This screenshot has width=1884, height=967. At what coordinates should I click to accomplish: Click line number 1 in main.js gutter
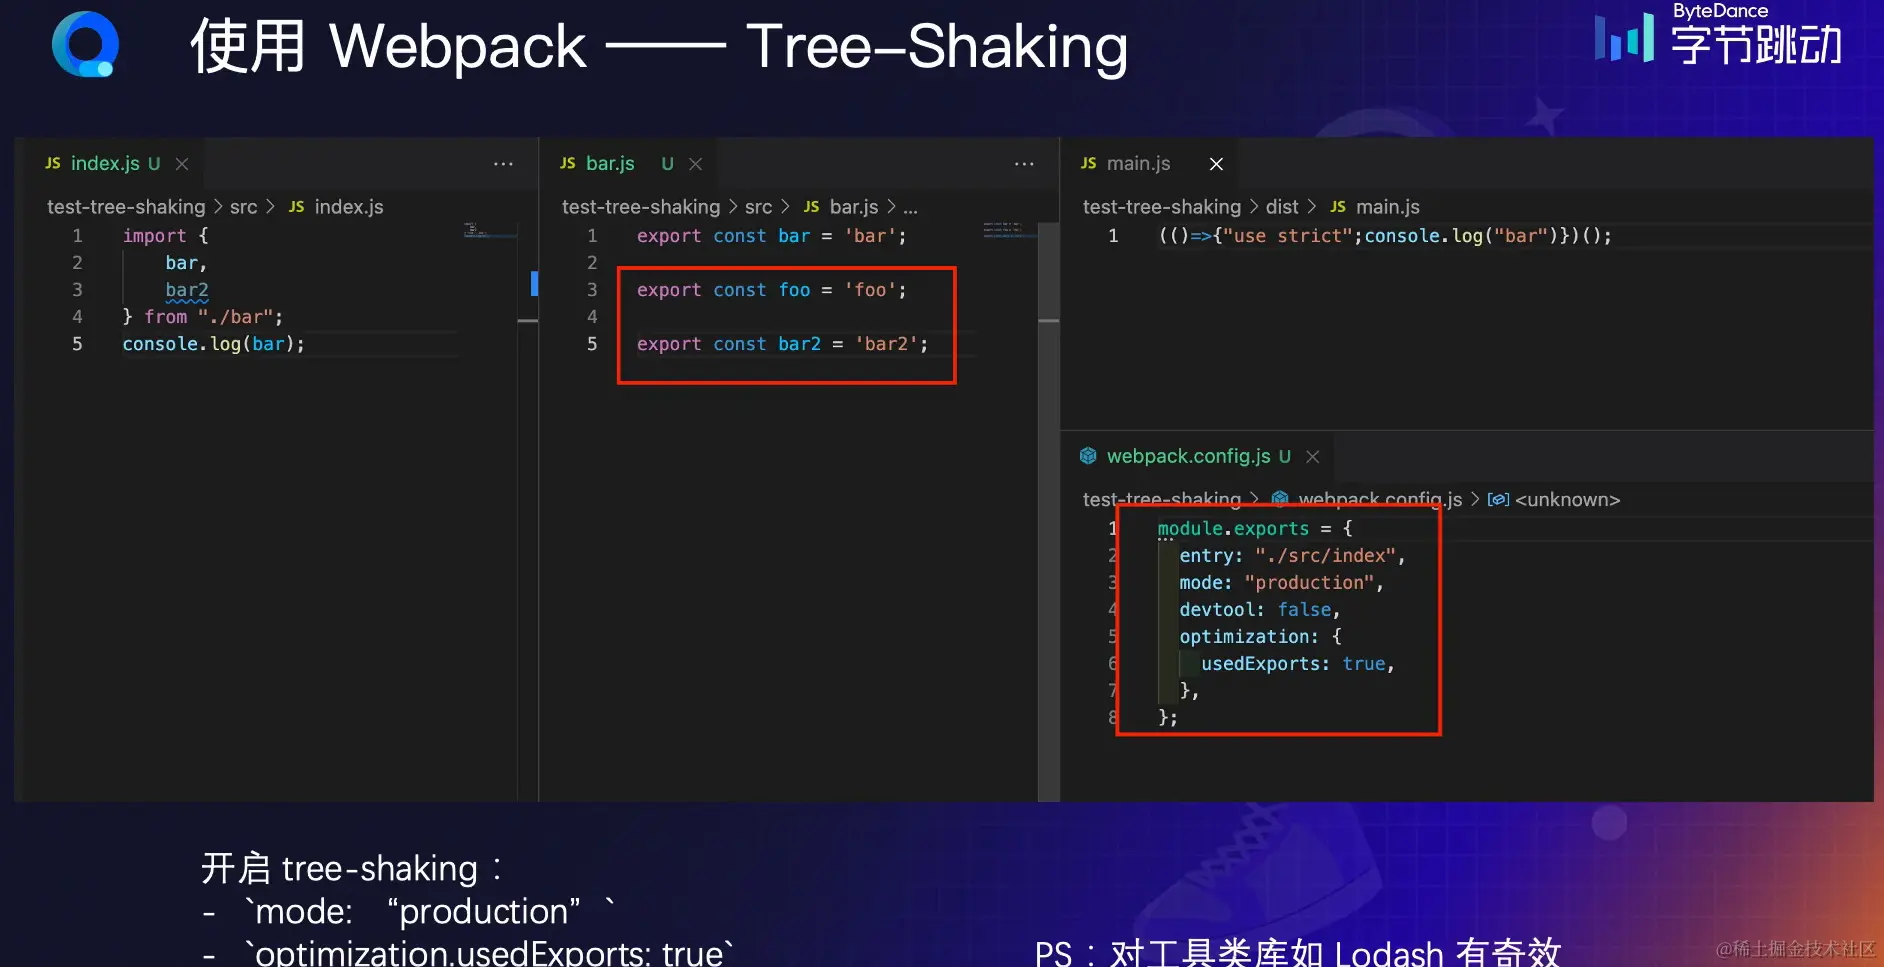click(x=1113, y=236)
